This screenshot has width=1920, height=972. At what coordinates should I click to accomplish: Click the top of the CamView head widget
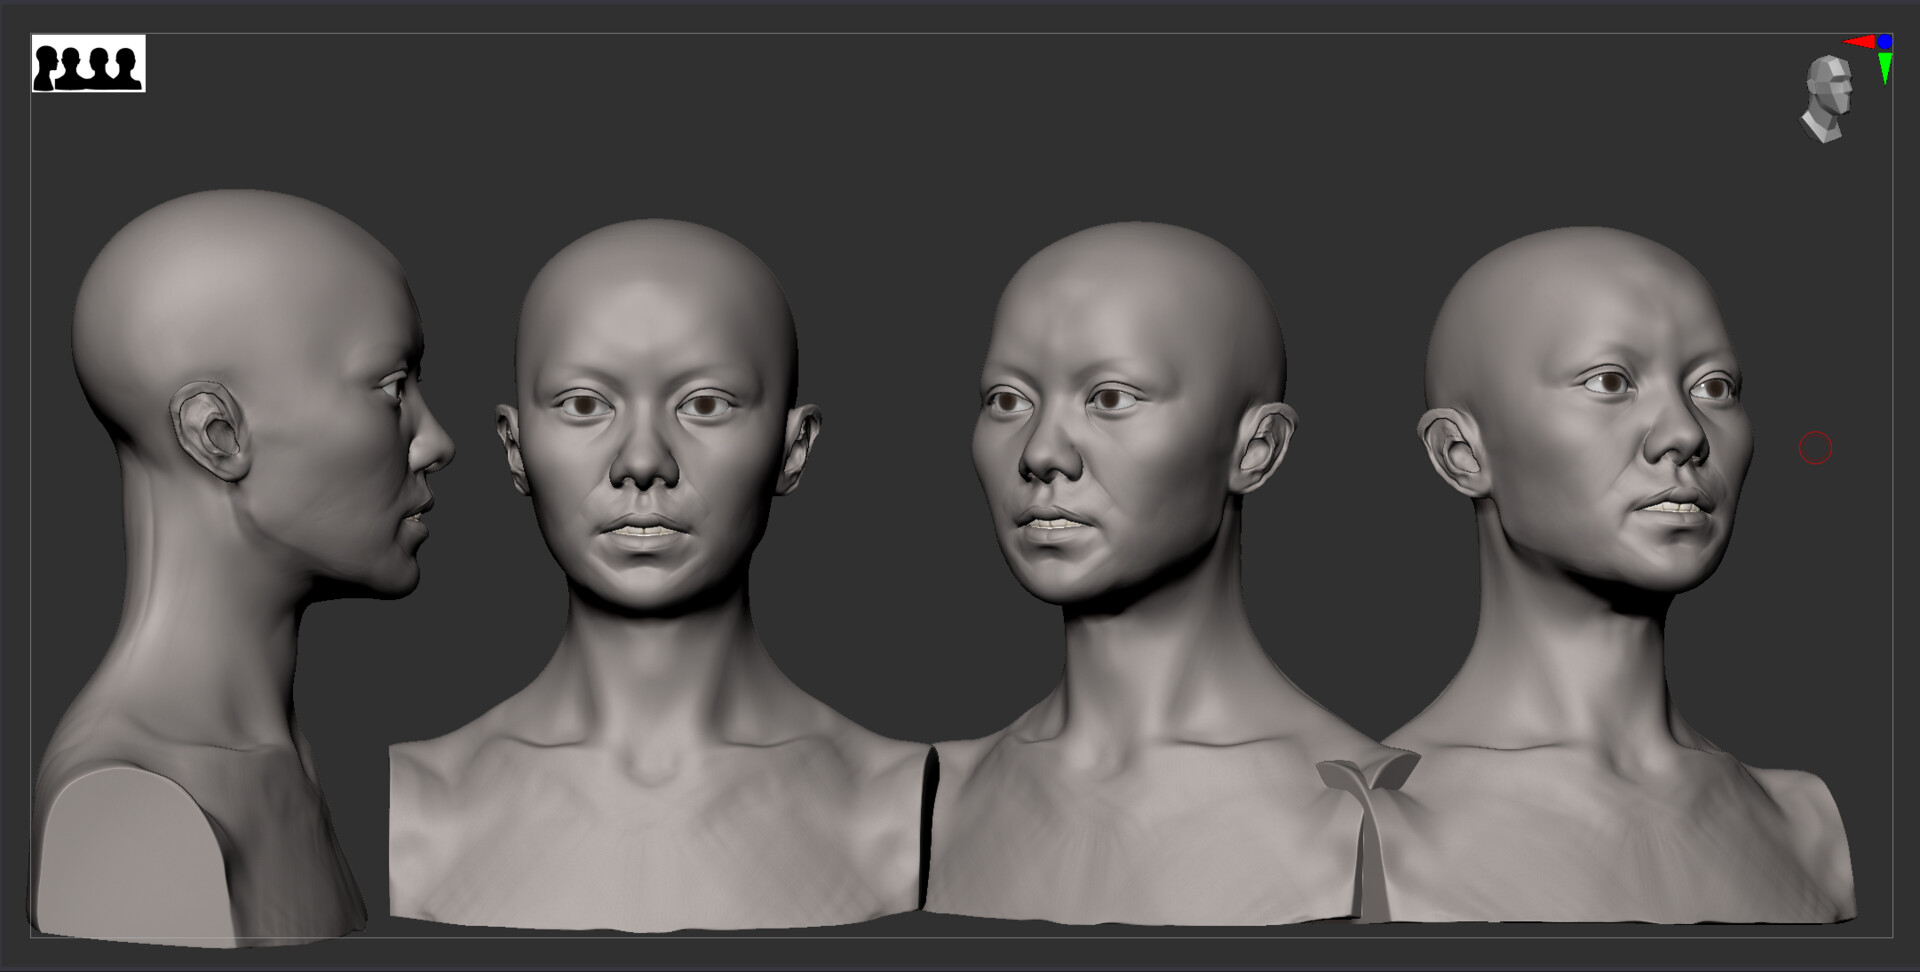tap(1827, 62)
